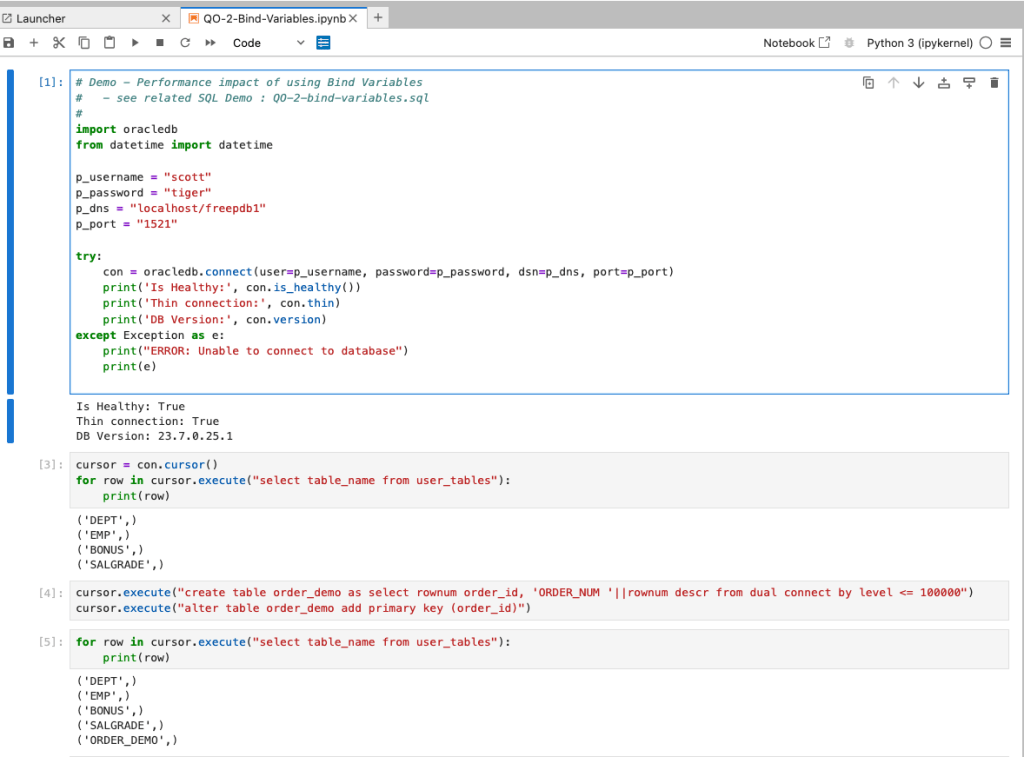Duplicate the active cell using the cell toolbar
The width and height of the screenshot is (1024, 757).
[868, 83]
